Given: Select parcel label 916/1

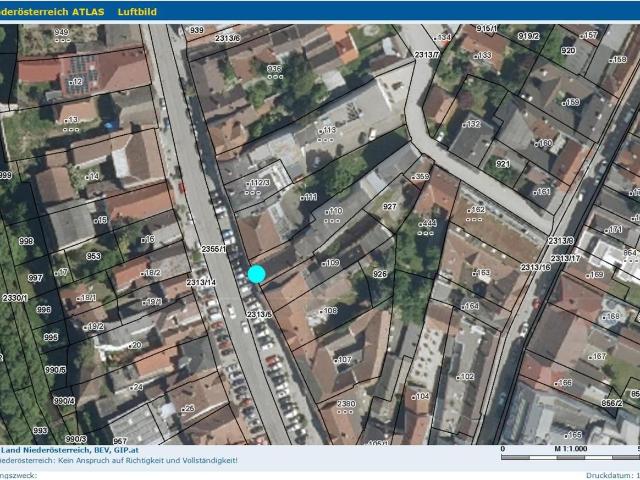Looking at the screenshot, I should [486, 29].
